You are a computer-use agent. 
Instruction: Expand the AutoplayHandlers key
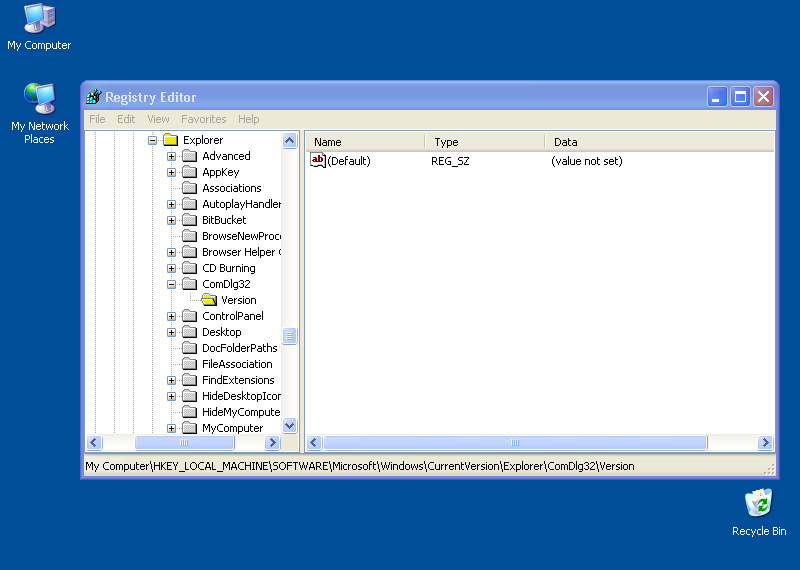click(171, 205)
